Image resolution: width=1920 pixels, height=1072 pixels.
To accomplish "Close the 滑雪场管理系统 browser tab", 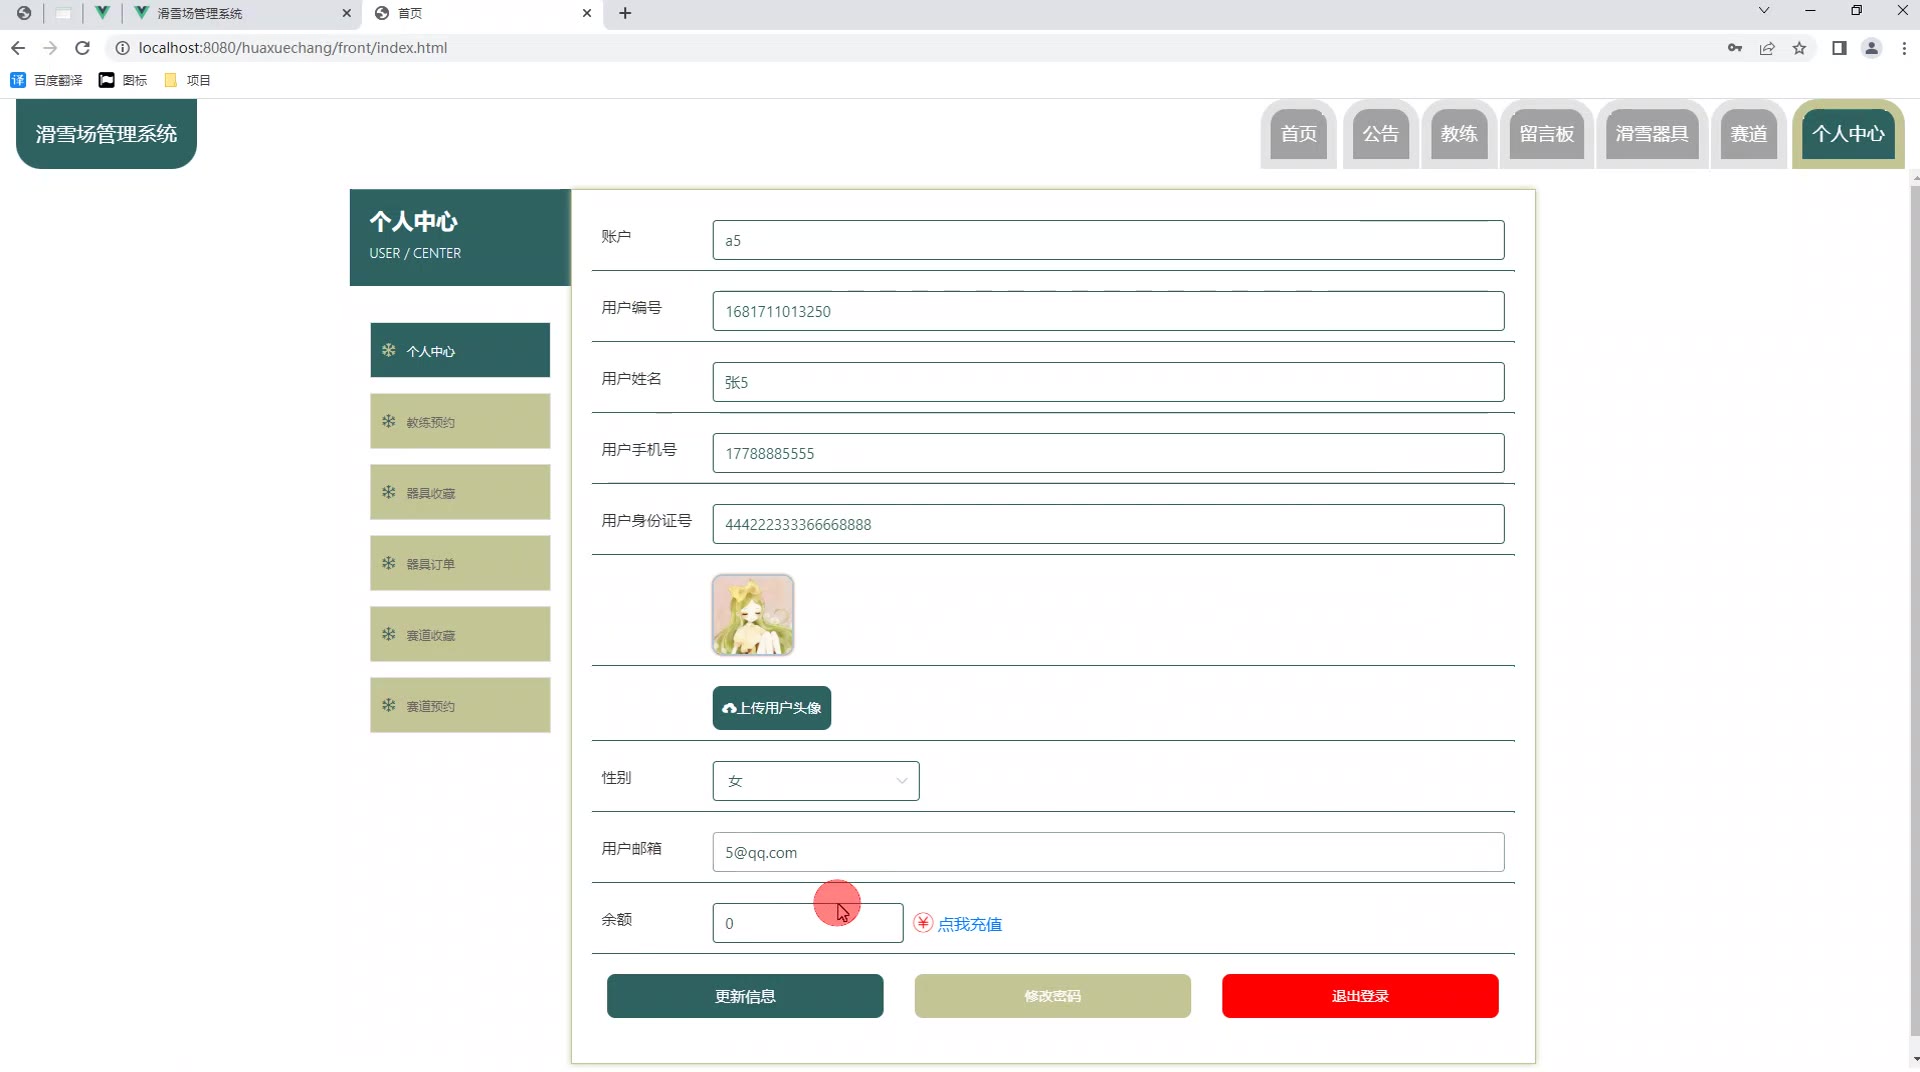I will (x=347, y=13).
